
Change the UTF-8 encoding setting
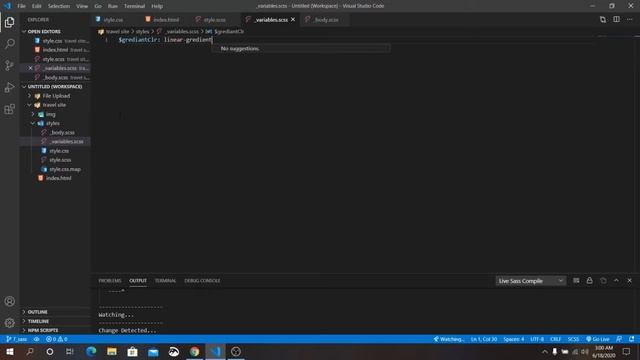[537, 339]
